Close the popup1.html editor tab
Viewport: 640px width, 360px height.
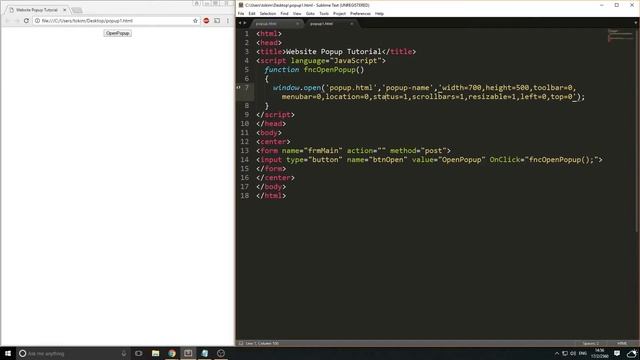[x=351, y=24]
